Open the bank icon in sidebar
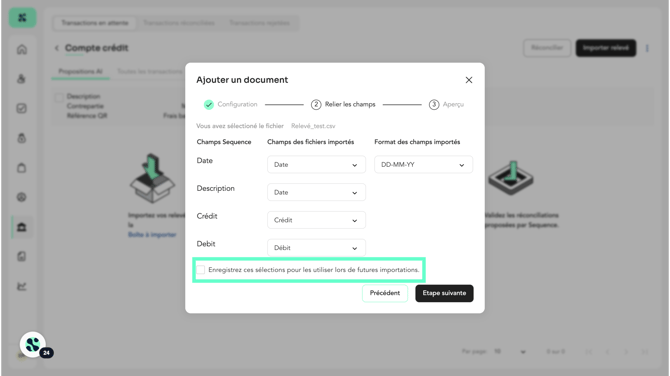Viewport: 670px width, 376px height. [x=22, y=227]
